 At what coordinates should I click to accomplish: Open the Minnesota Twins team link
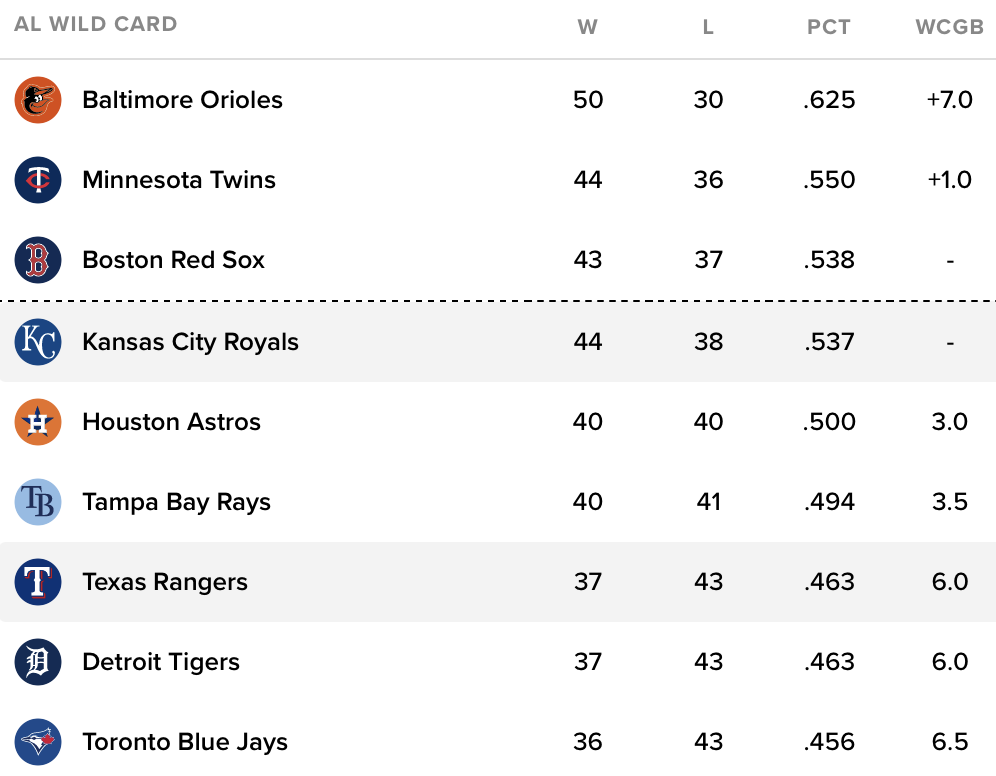(x=179, y=180)
